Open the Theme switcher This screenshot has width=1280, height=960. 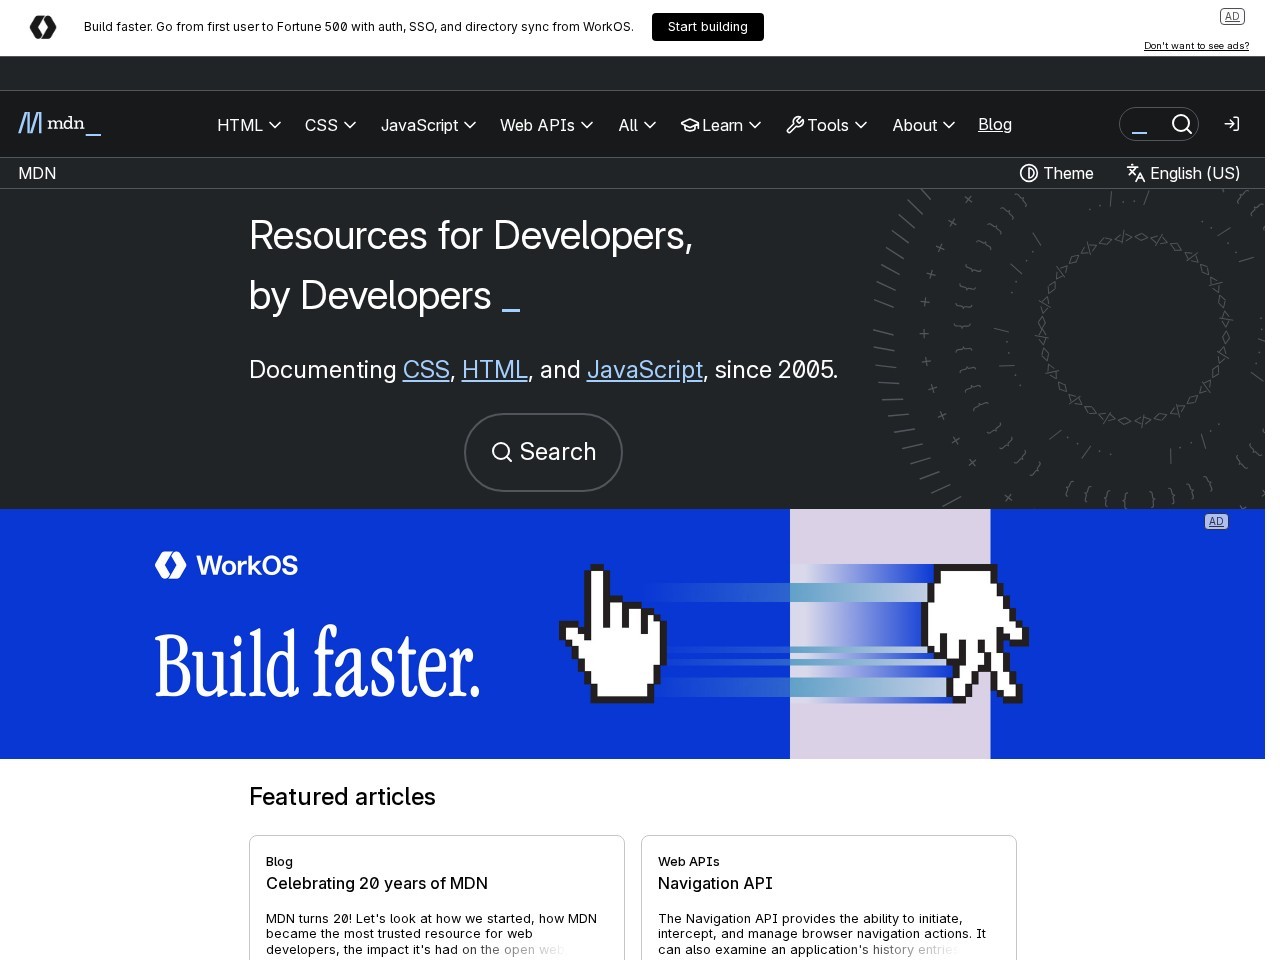coord(1056,173)
